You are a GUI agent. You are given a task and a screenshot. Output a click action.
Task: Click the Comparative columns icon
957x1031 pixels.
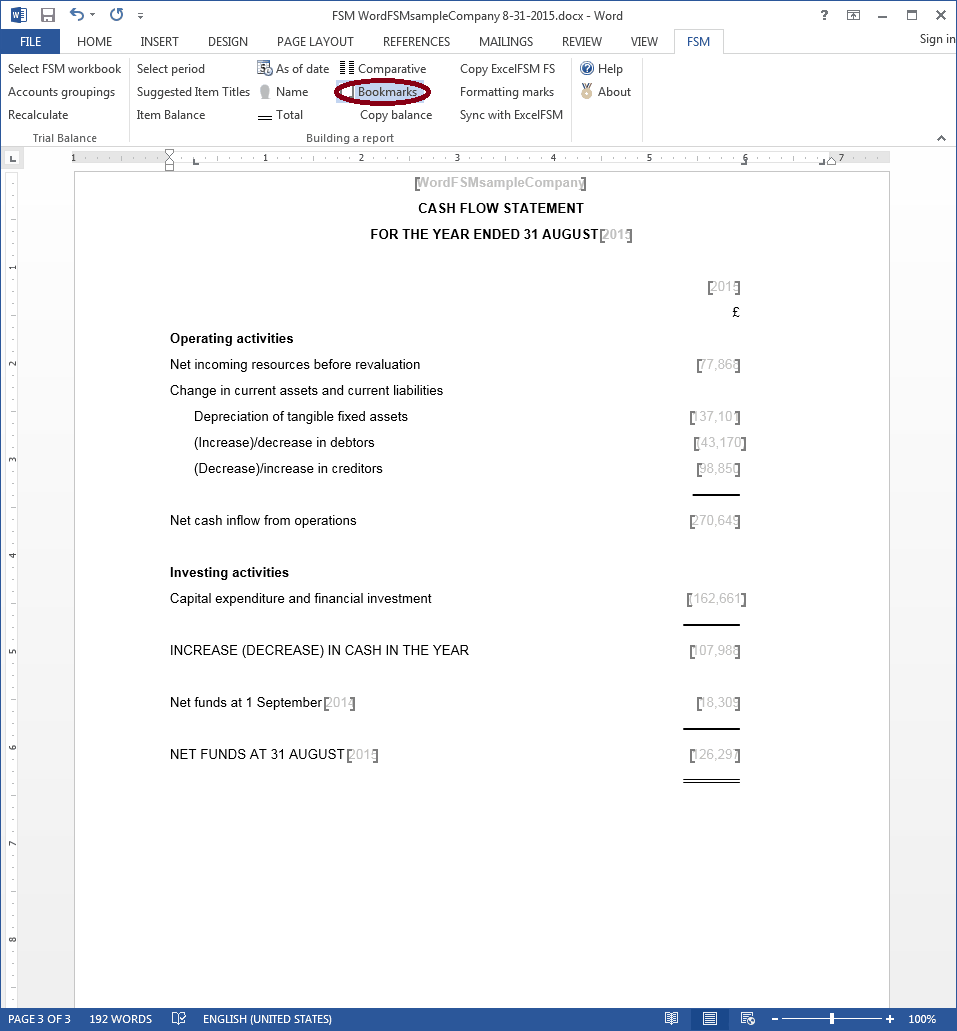click(347, 68)
